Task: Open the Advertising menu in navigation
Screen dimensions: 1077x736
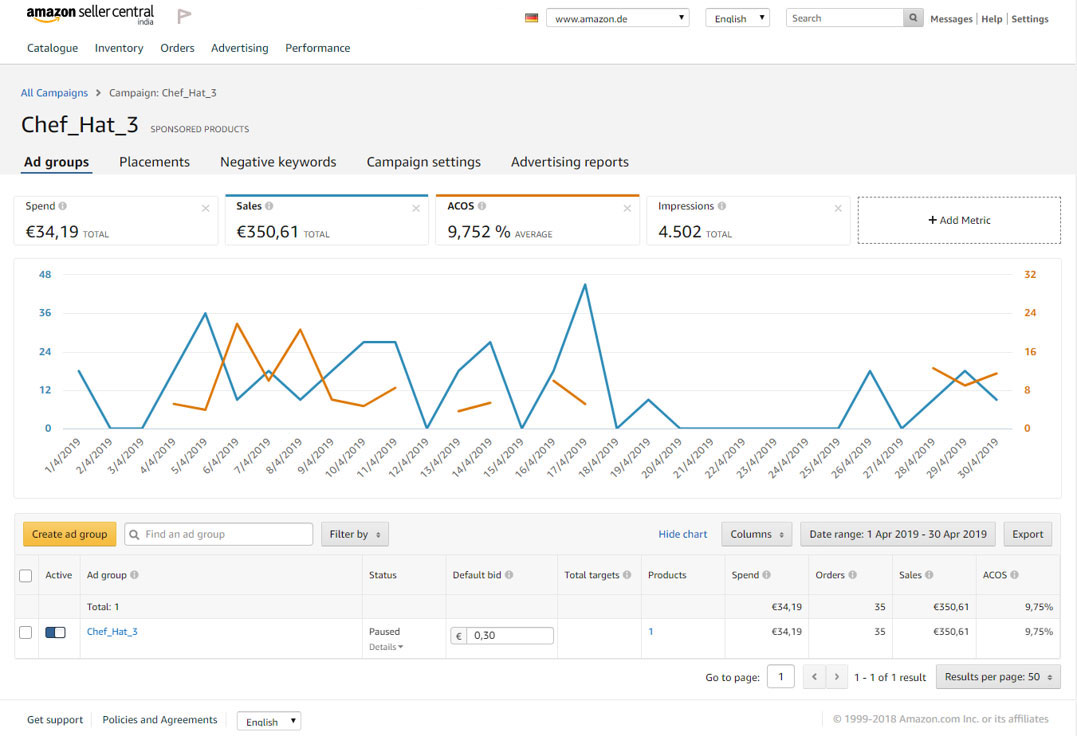Action: (239, 48)
